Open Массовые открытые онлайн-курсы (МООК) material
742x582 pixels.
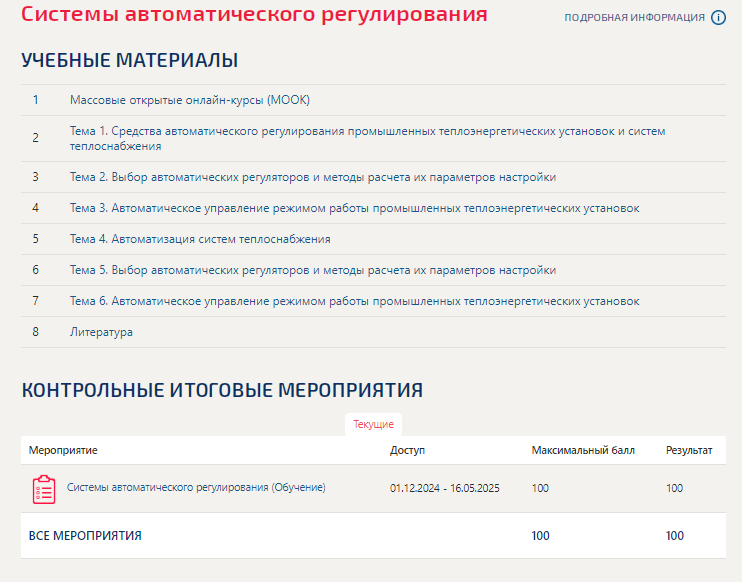click(x=190, y=100)
